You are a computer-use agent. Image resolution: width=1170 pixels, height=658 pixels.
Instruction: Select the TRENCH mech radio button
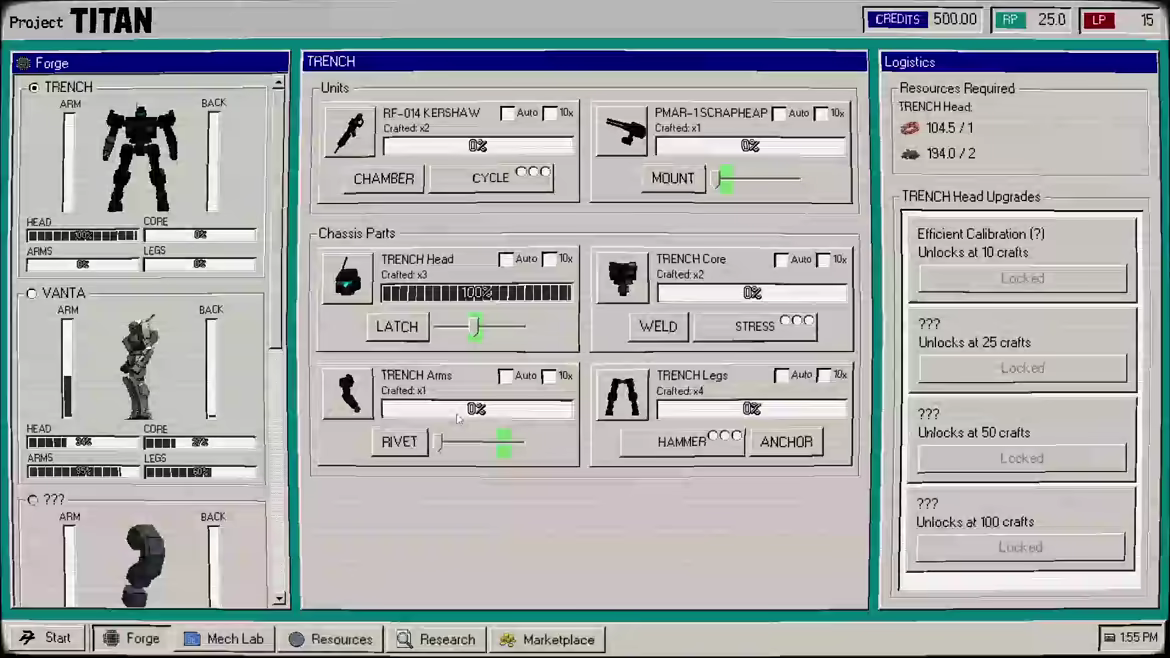click(34, 87)
